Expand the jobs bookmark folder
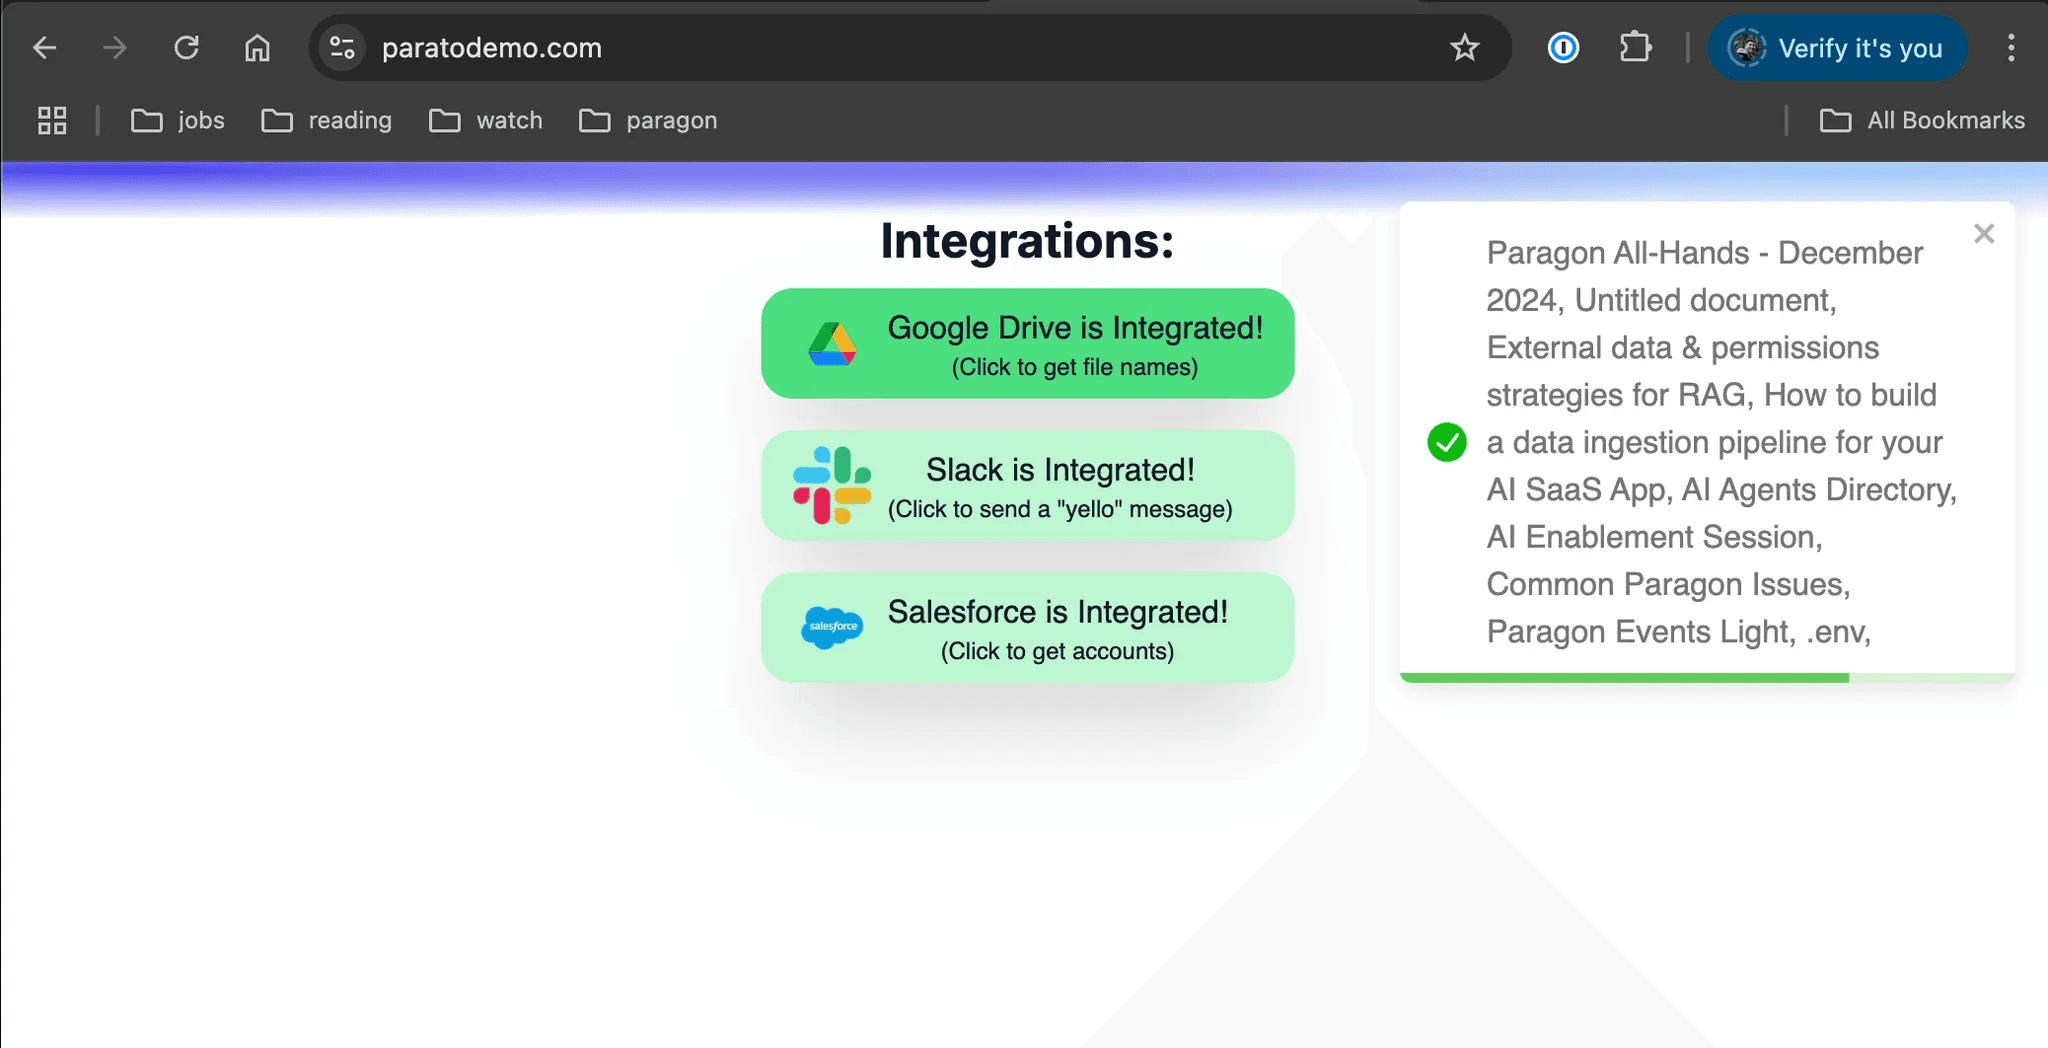Screen dimensions: 2048x1048 pos(178,121)
